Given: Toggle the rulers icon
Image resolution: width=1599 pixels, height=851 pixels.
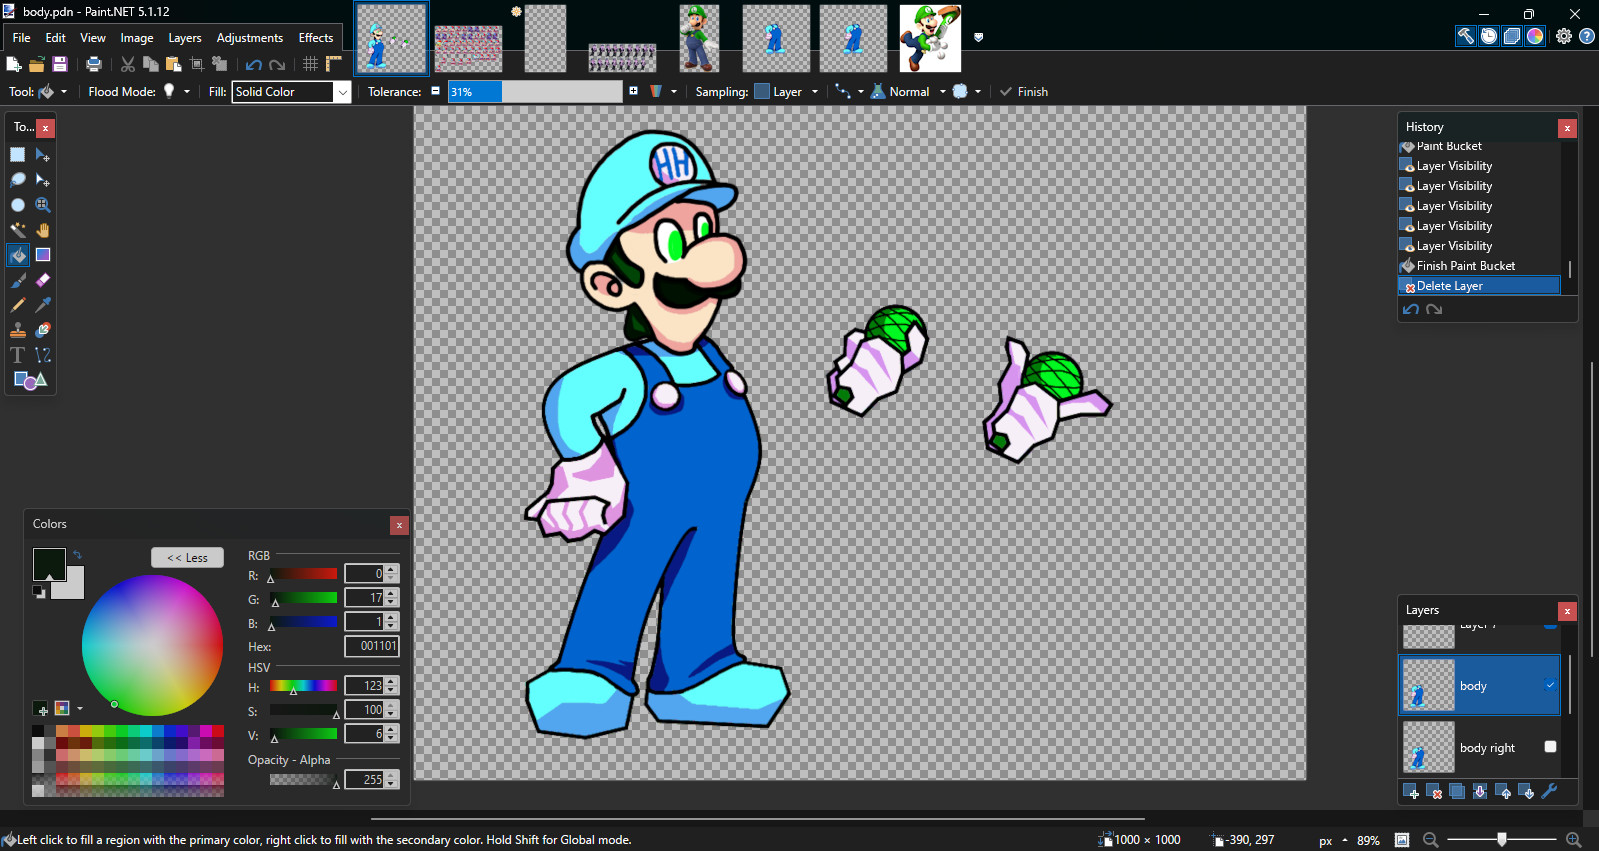Looking at the screenshot, I should pyautogui.click(x=334, y=64).
